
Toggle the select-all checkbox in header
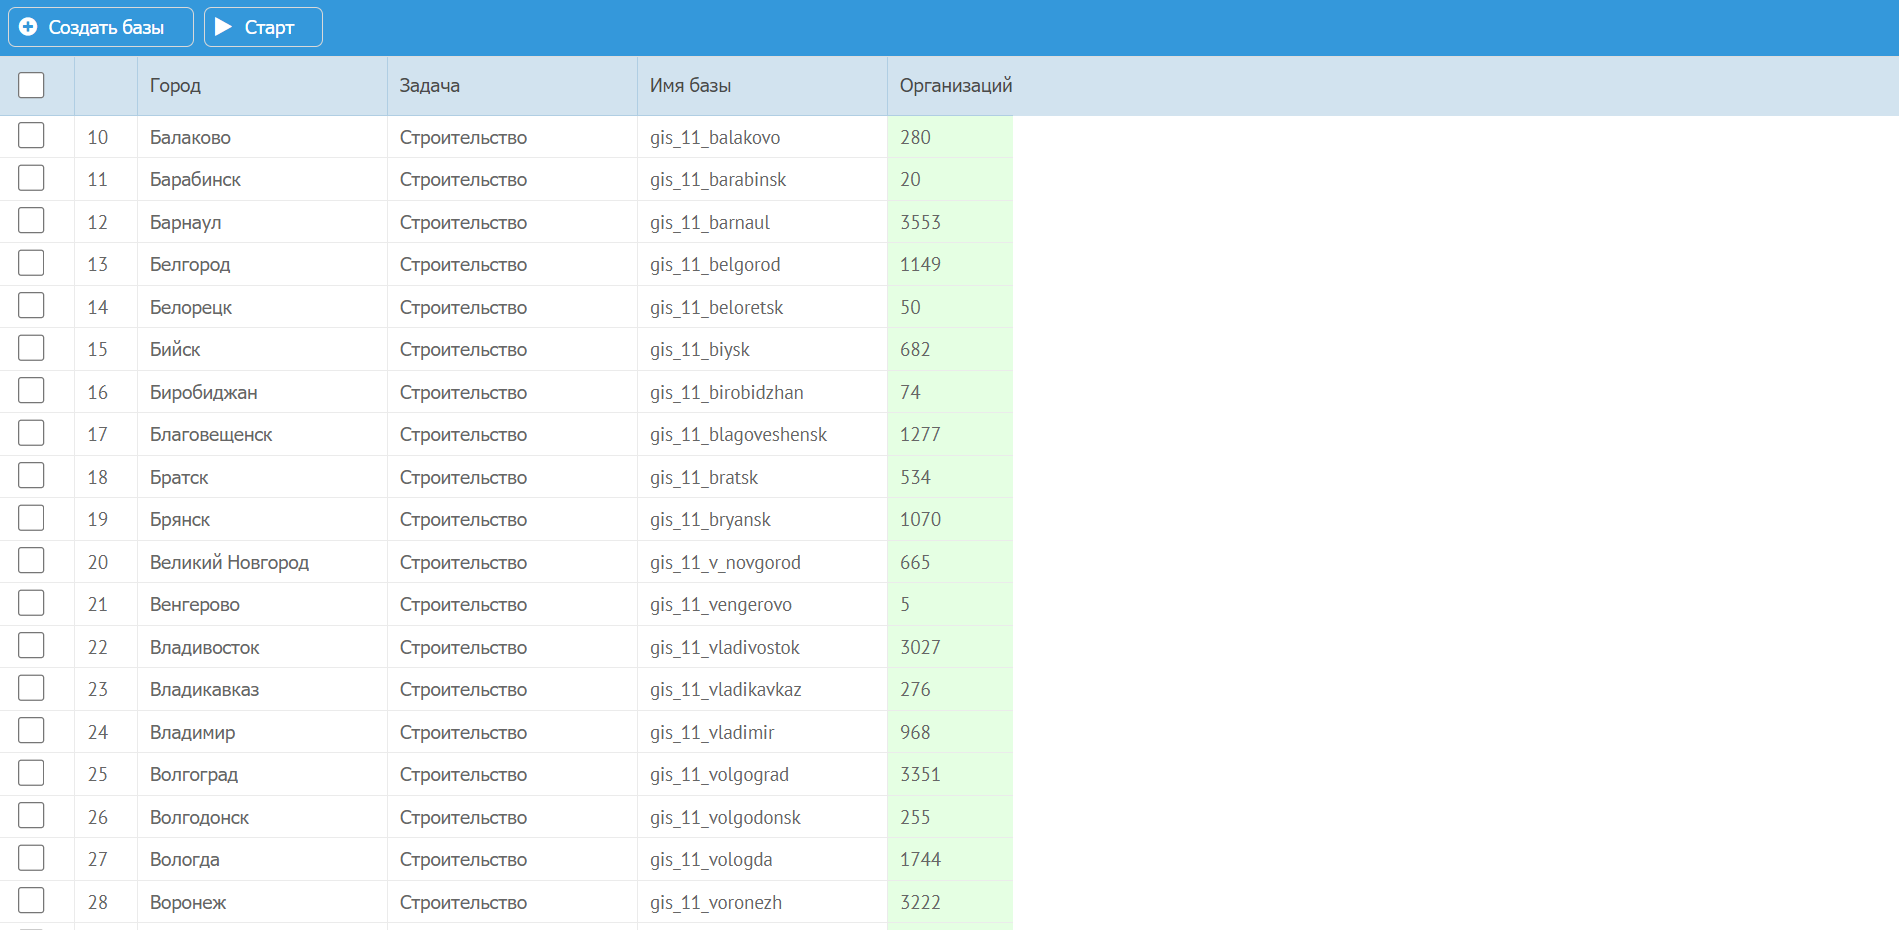pos(31,85)
